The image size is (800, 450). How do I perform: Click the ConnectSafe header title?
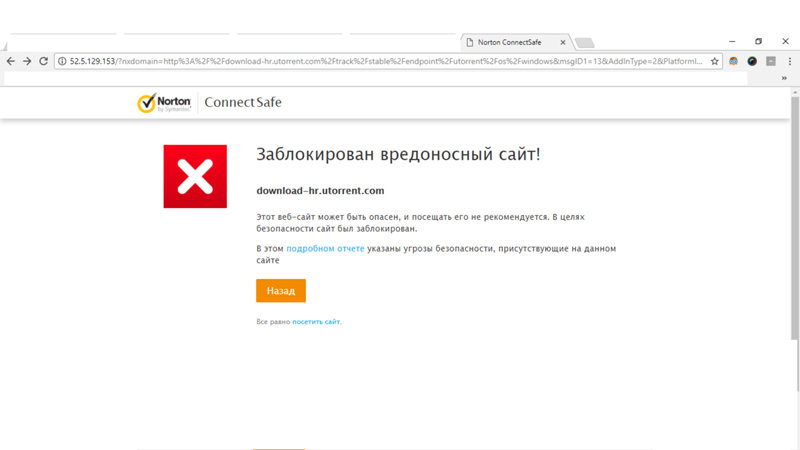point(243,102)
